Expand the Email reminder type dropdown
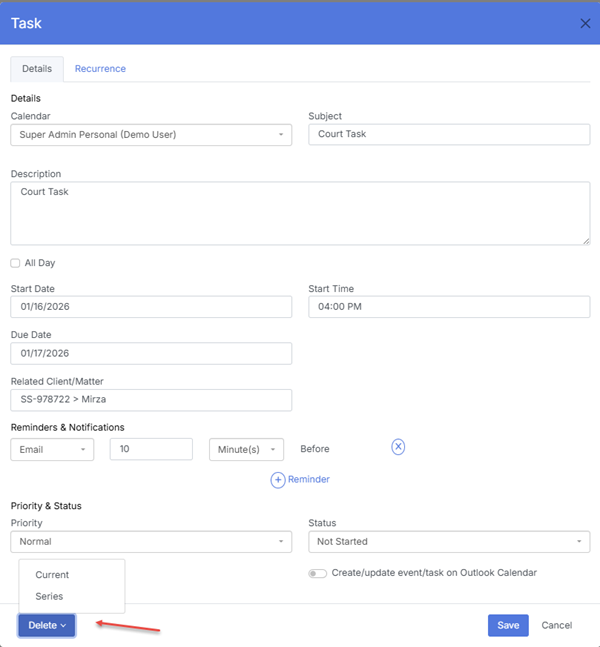This screenshot has height=647, width=600. pos(52,449)
